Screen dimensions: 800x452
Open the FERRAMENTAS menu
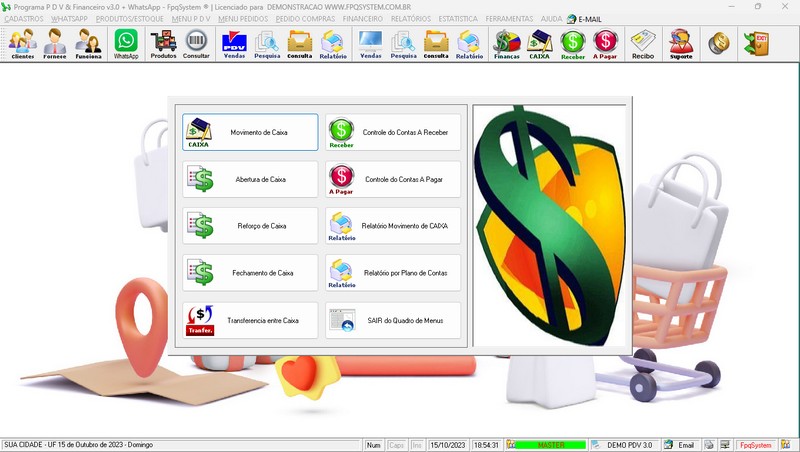[509, 19]
